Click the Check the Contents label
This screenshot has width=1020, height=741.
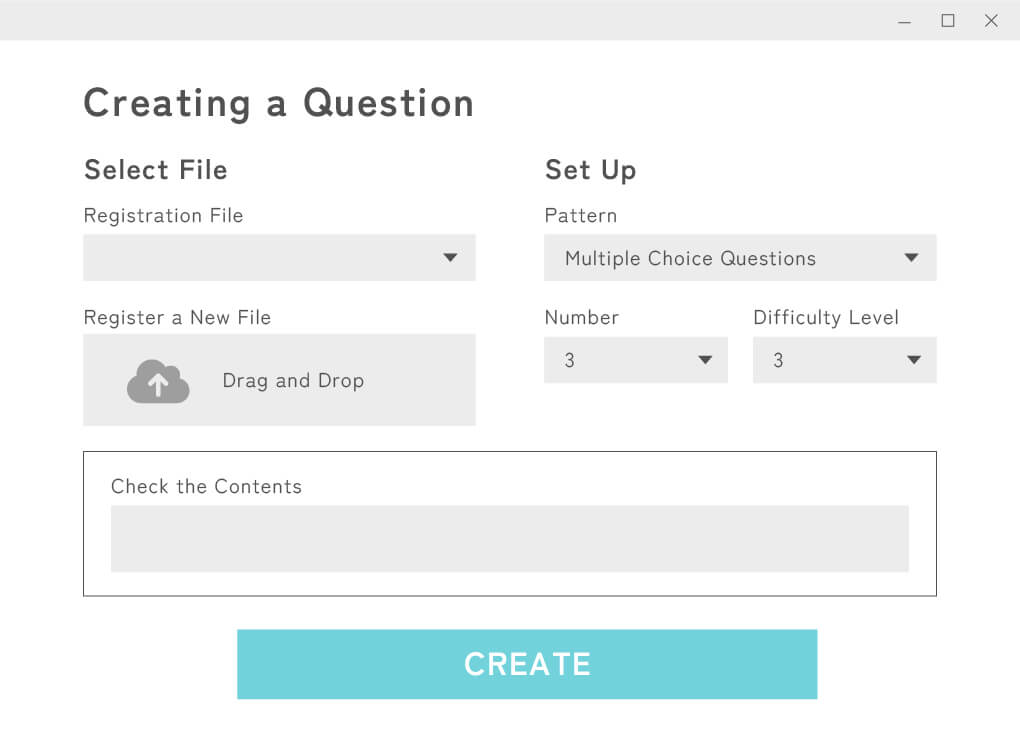(x=206, y=487)
